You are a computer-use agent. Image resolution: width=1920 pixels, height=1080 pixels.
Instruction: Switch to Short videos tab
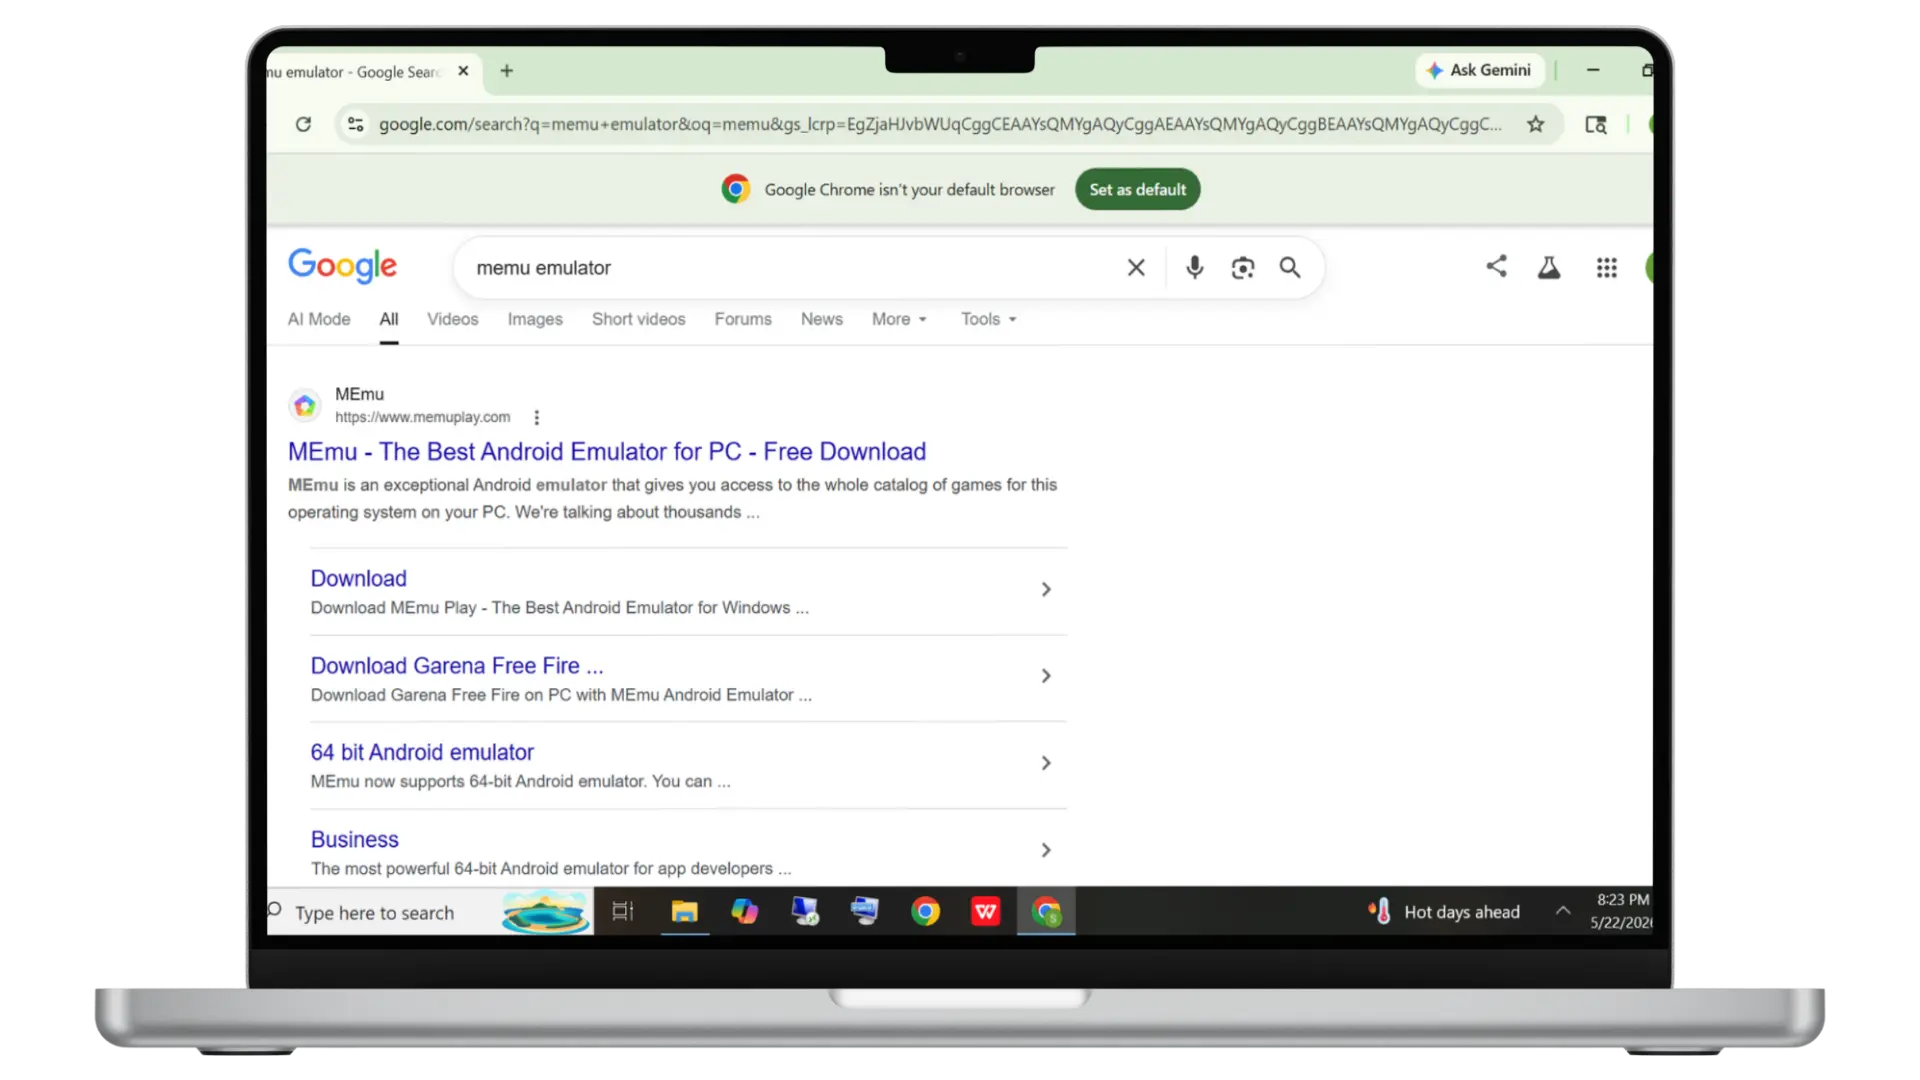[639, 319]
